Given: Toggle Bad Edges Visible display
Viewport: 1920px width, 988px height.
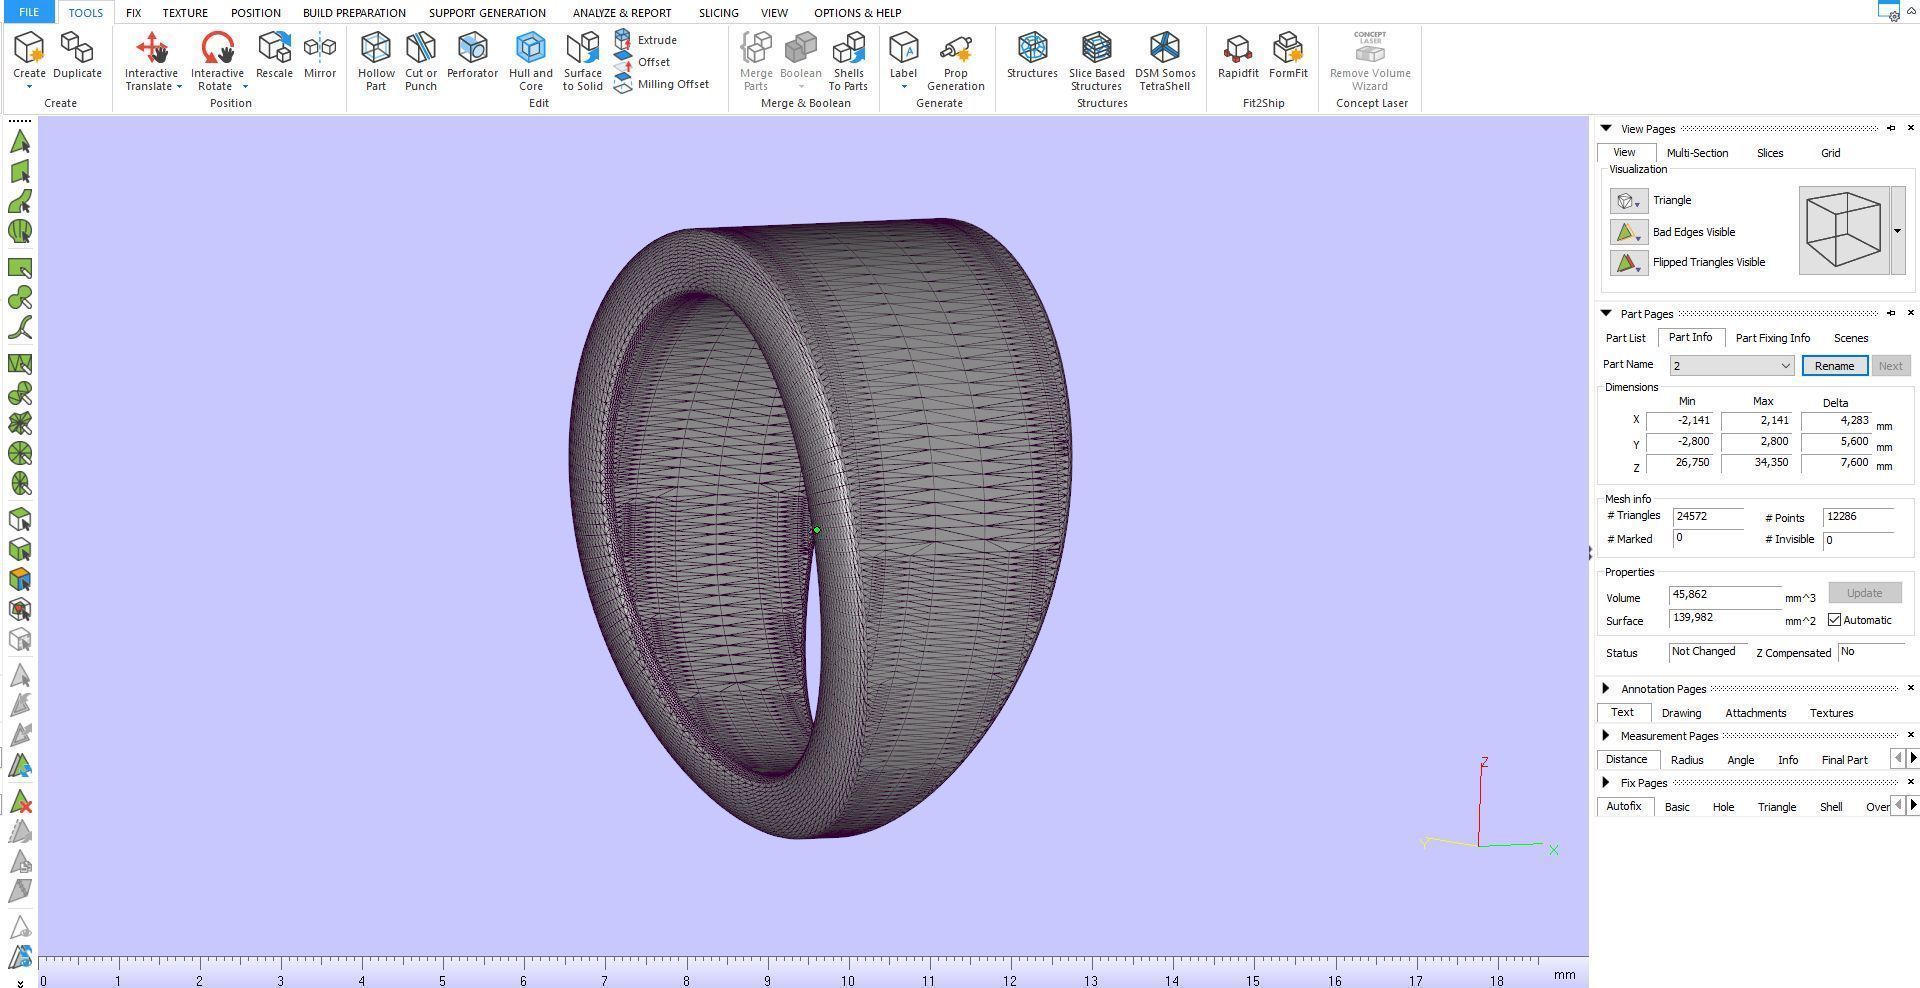Looking at the screenshot, I should [x=1628, y=232].
